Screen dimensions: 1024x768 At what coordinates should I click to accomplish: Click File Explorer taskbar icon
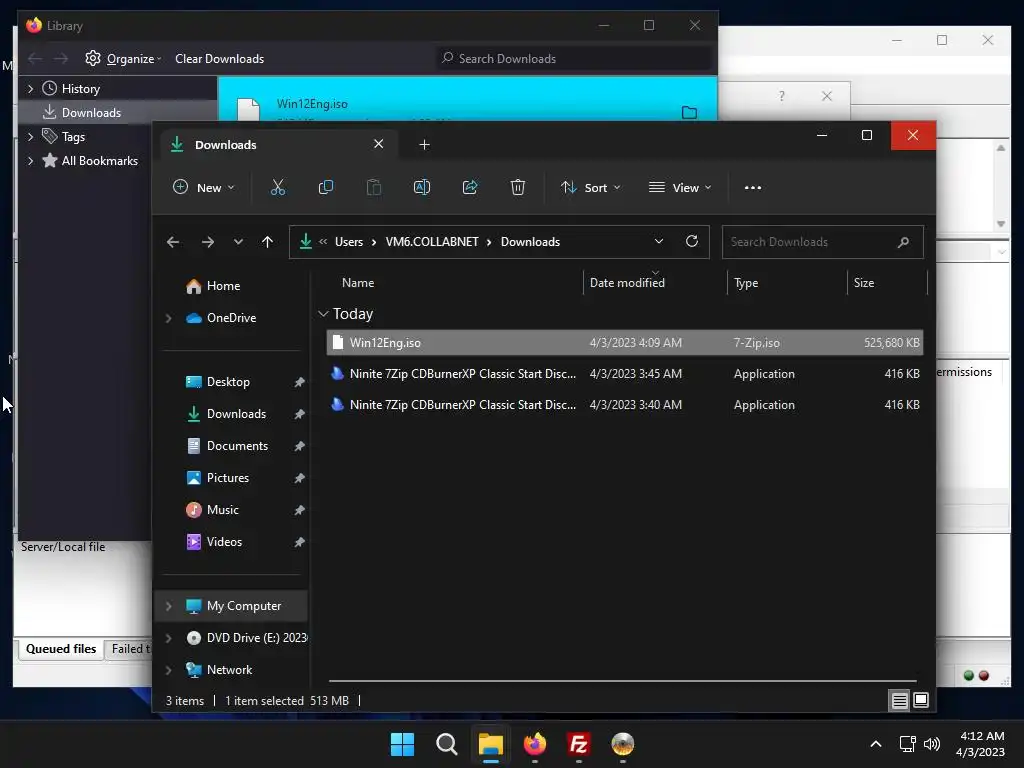pos(490,744)
